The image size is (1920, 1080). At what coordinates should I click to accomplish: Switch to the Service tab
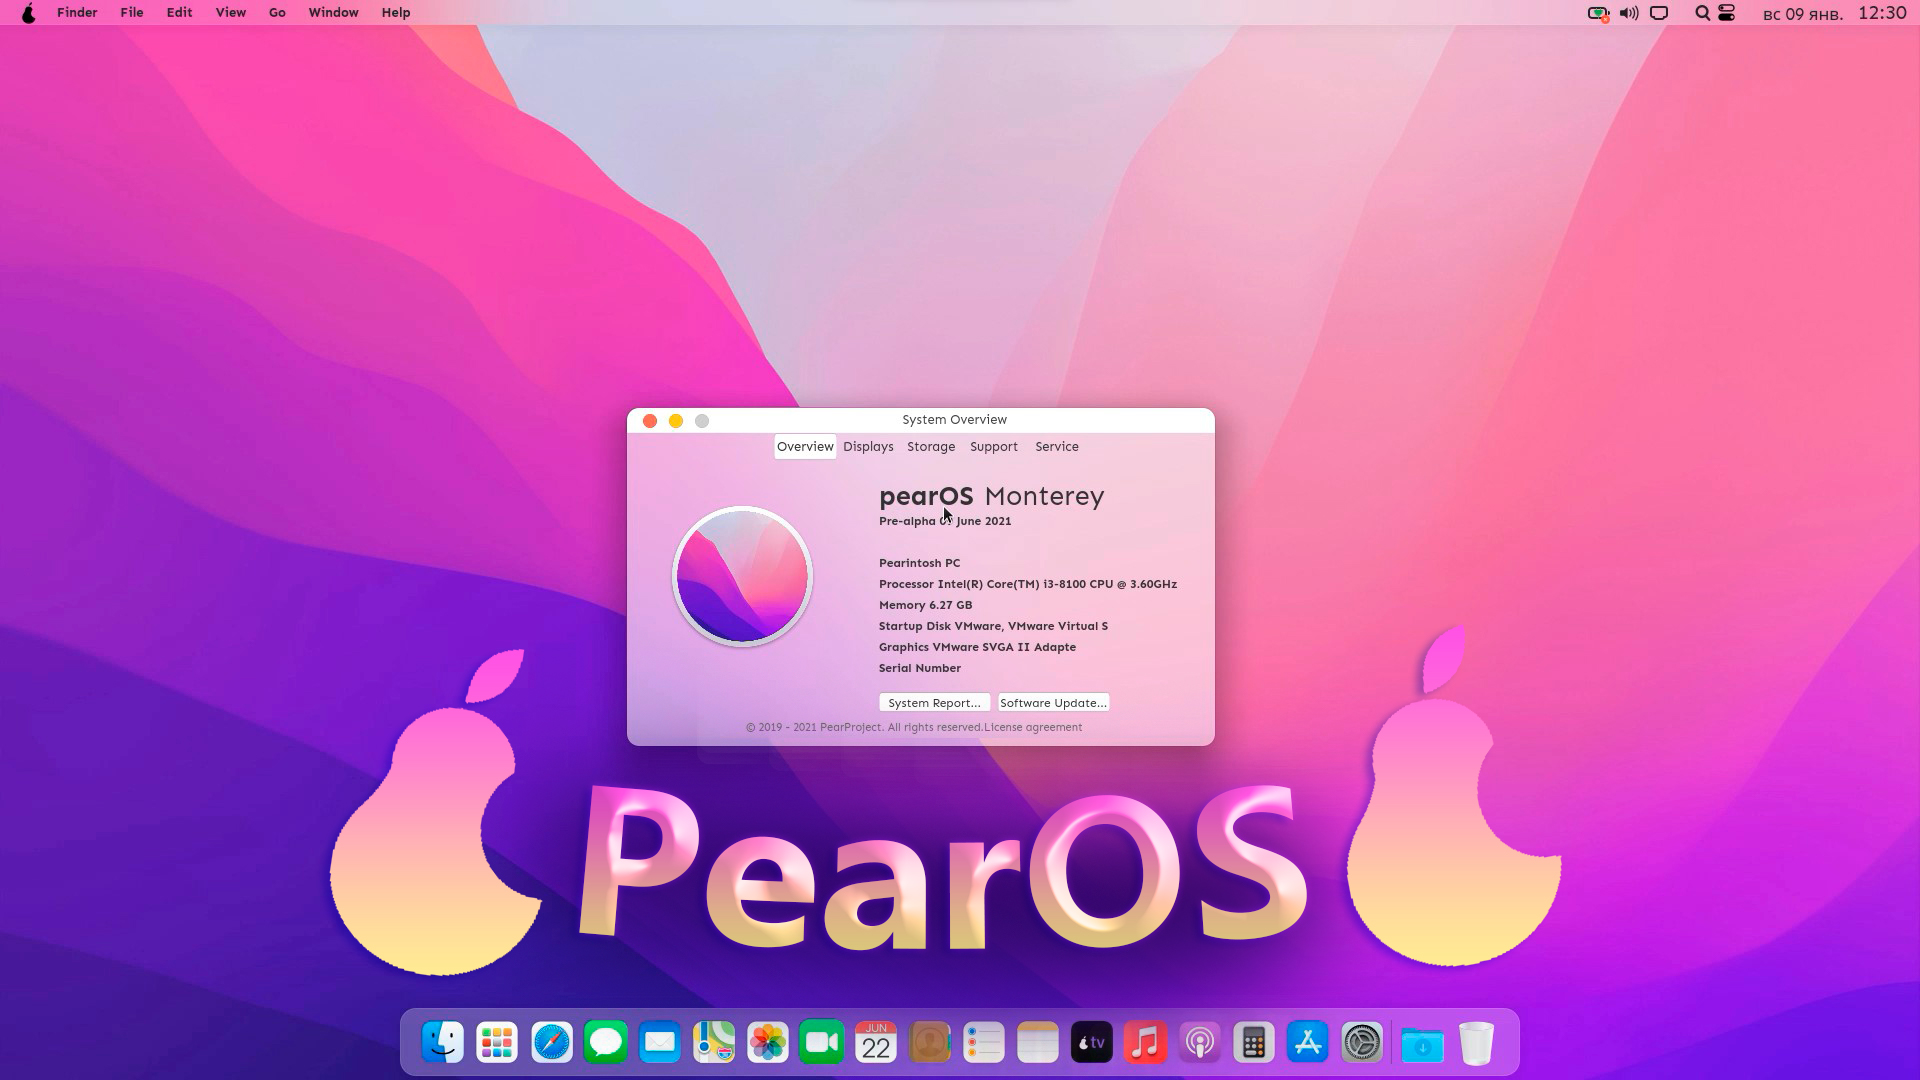[x=1057, y=447]
